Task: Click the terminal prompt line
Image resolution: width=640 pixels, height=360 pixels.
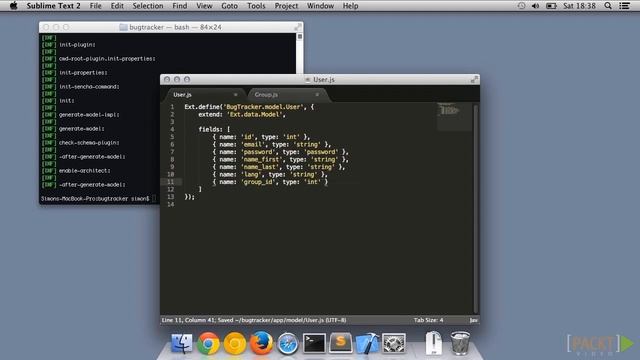Action: point(98,198)
